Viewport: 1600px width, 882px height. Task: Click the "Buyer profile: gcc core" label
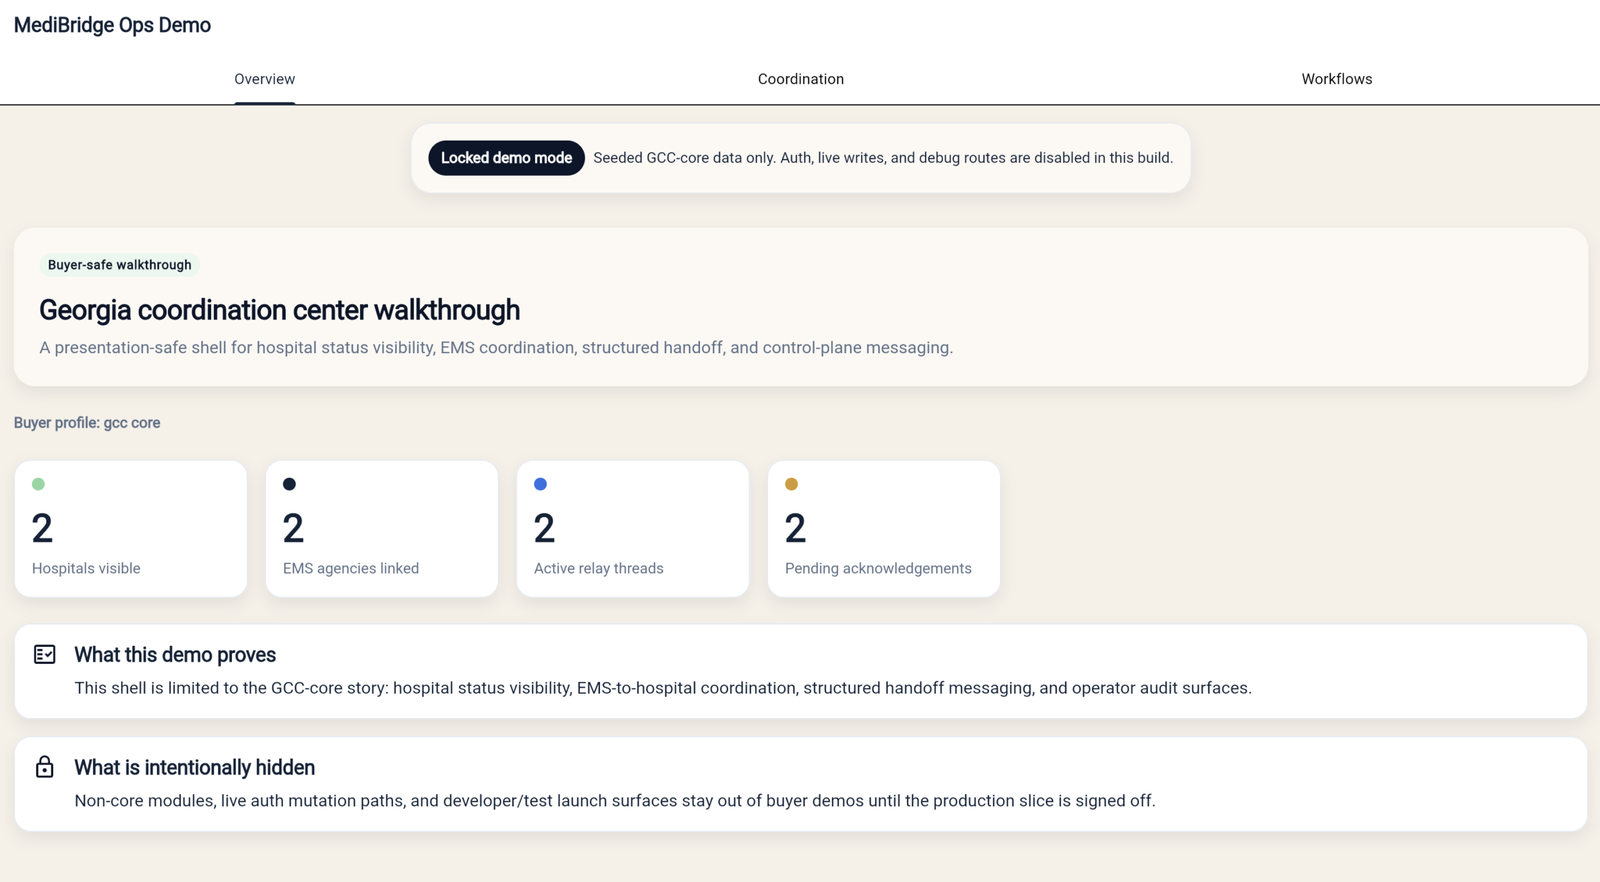pyautogui.click(x=87, y=423)
